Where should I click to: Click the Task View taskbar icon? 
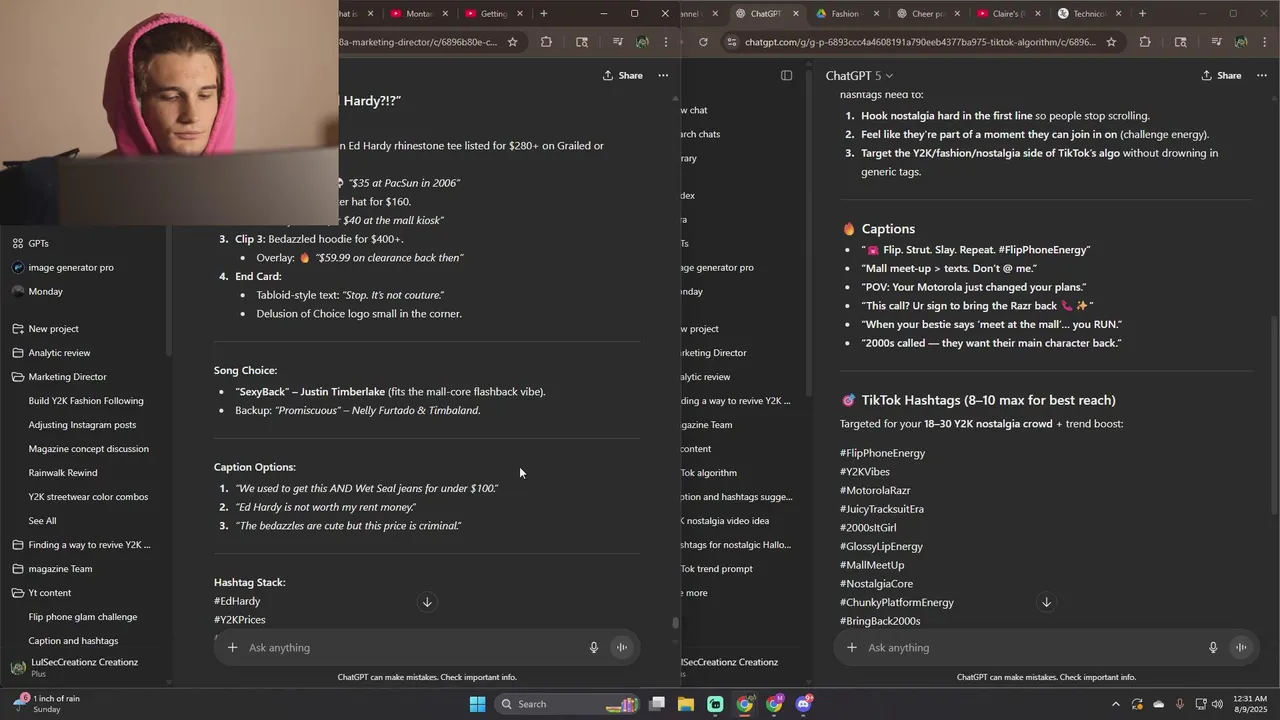coord(657,704)
